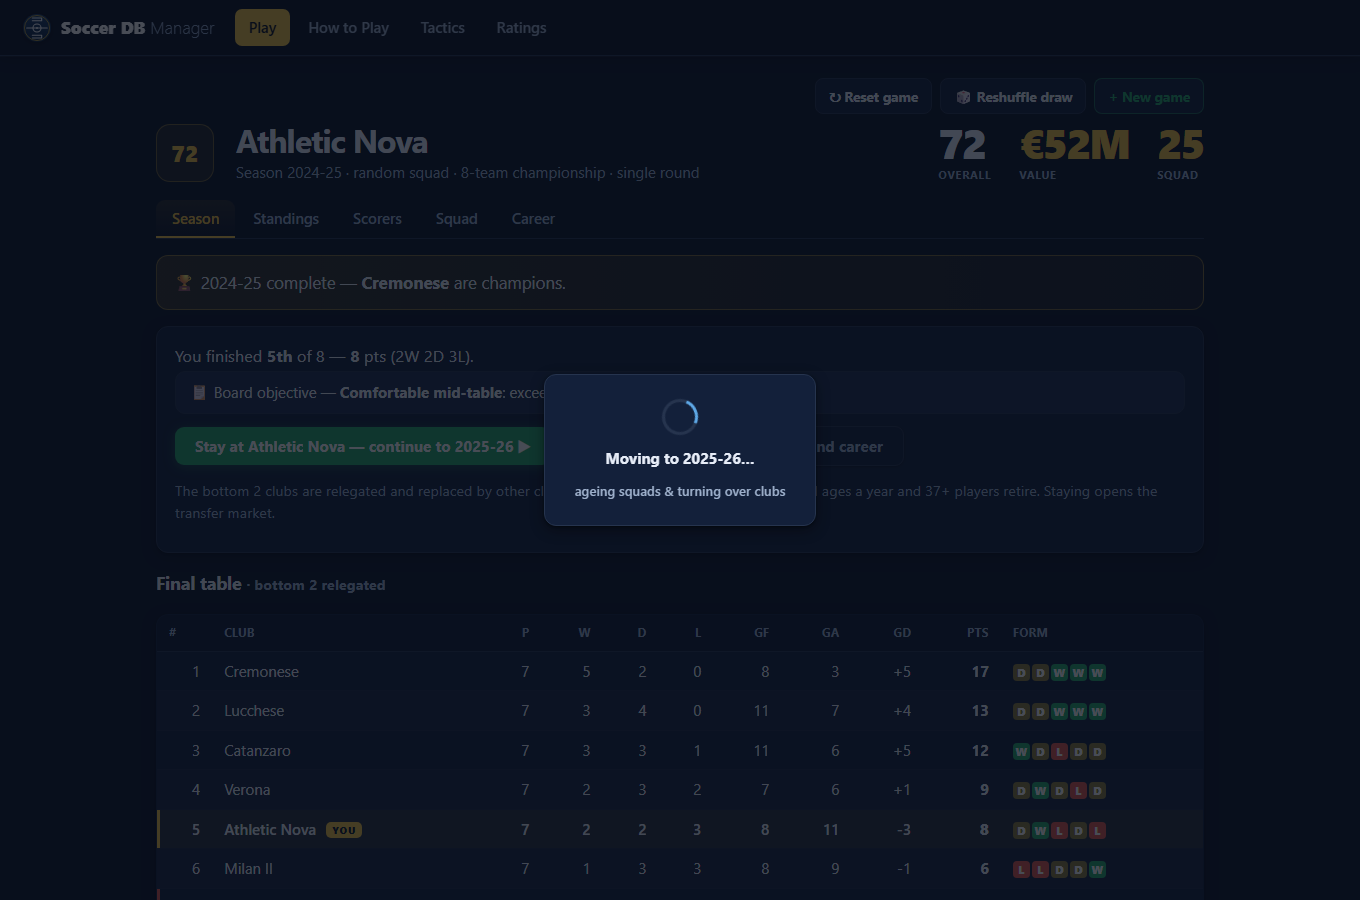Select the Athletic Nova table row name
This screenshot has width=1360, height=900.
pyautogui.click(x=270, y=830)
